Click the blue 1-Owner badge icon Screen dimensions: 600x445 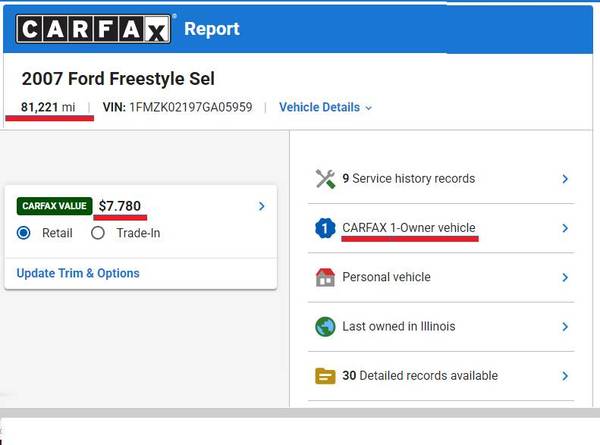[x=325, y=229]
